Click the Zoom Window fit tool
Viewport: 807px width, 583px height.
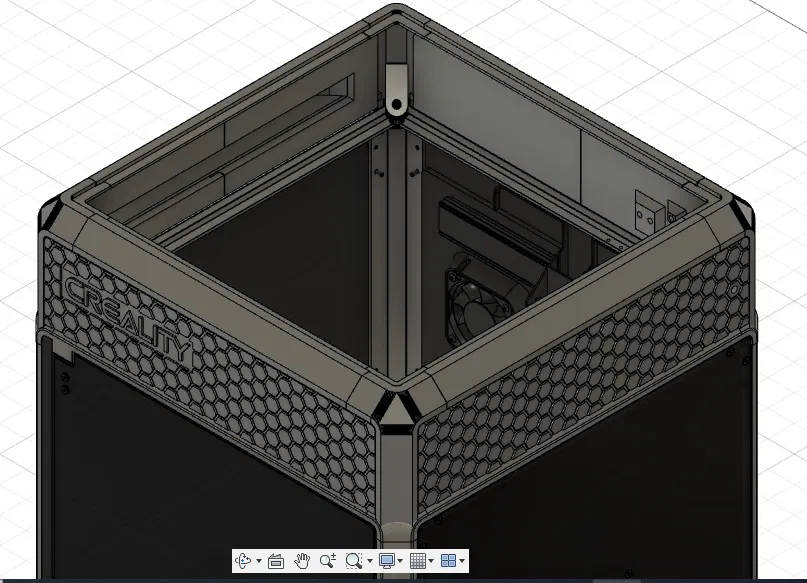(354, 560)
